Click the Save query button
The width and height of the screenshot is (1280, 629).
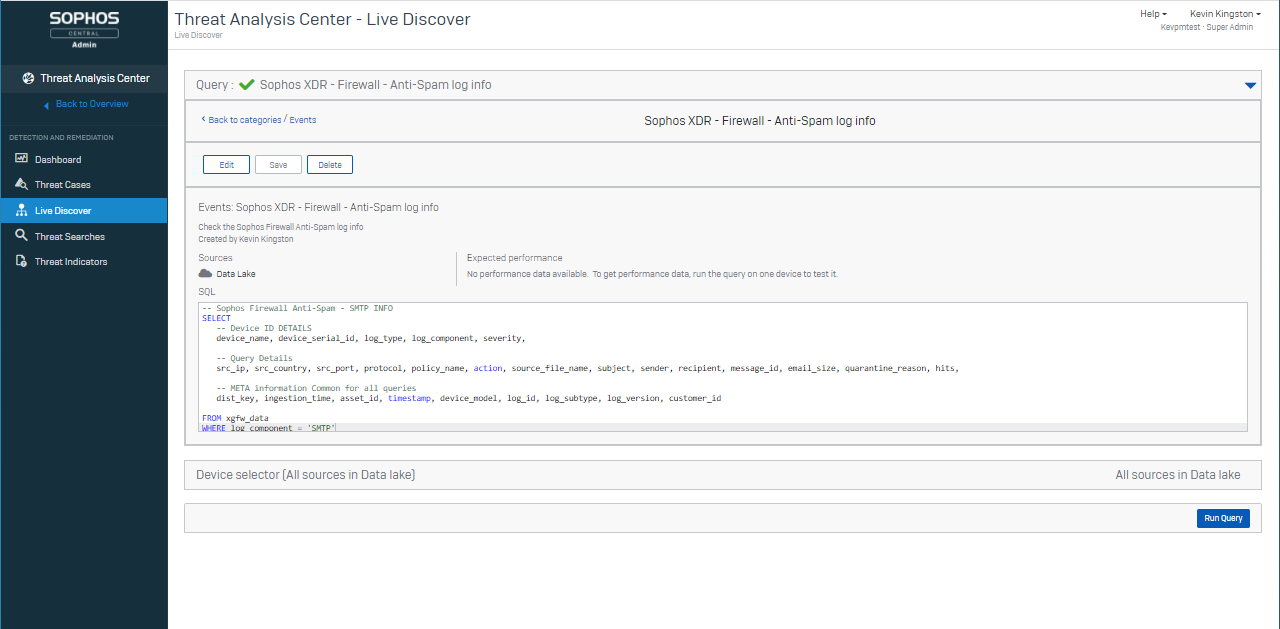pos(278,165)
